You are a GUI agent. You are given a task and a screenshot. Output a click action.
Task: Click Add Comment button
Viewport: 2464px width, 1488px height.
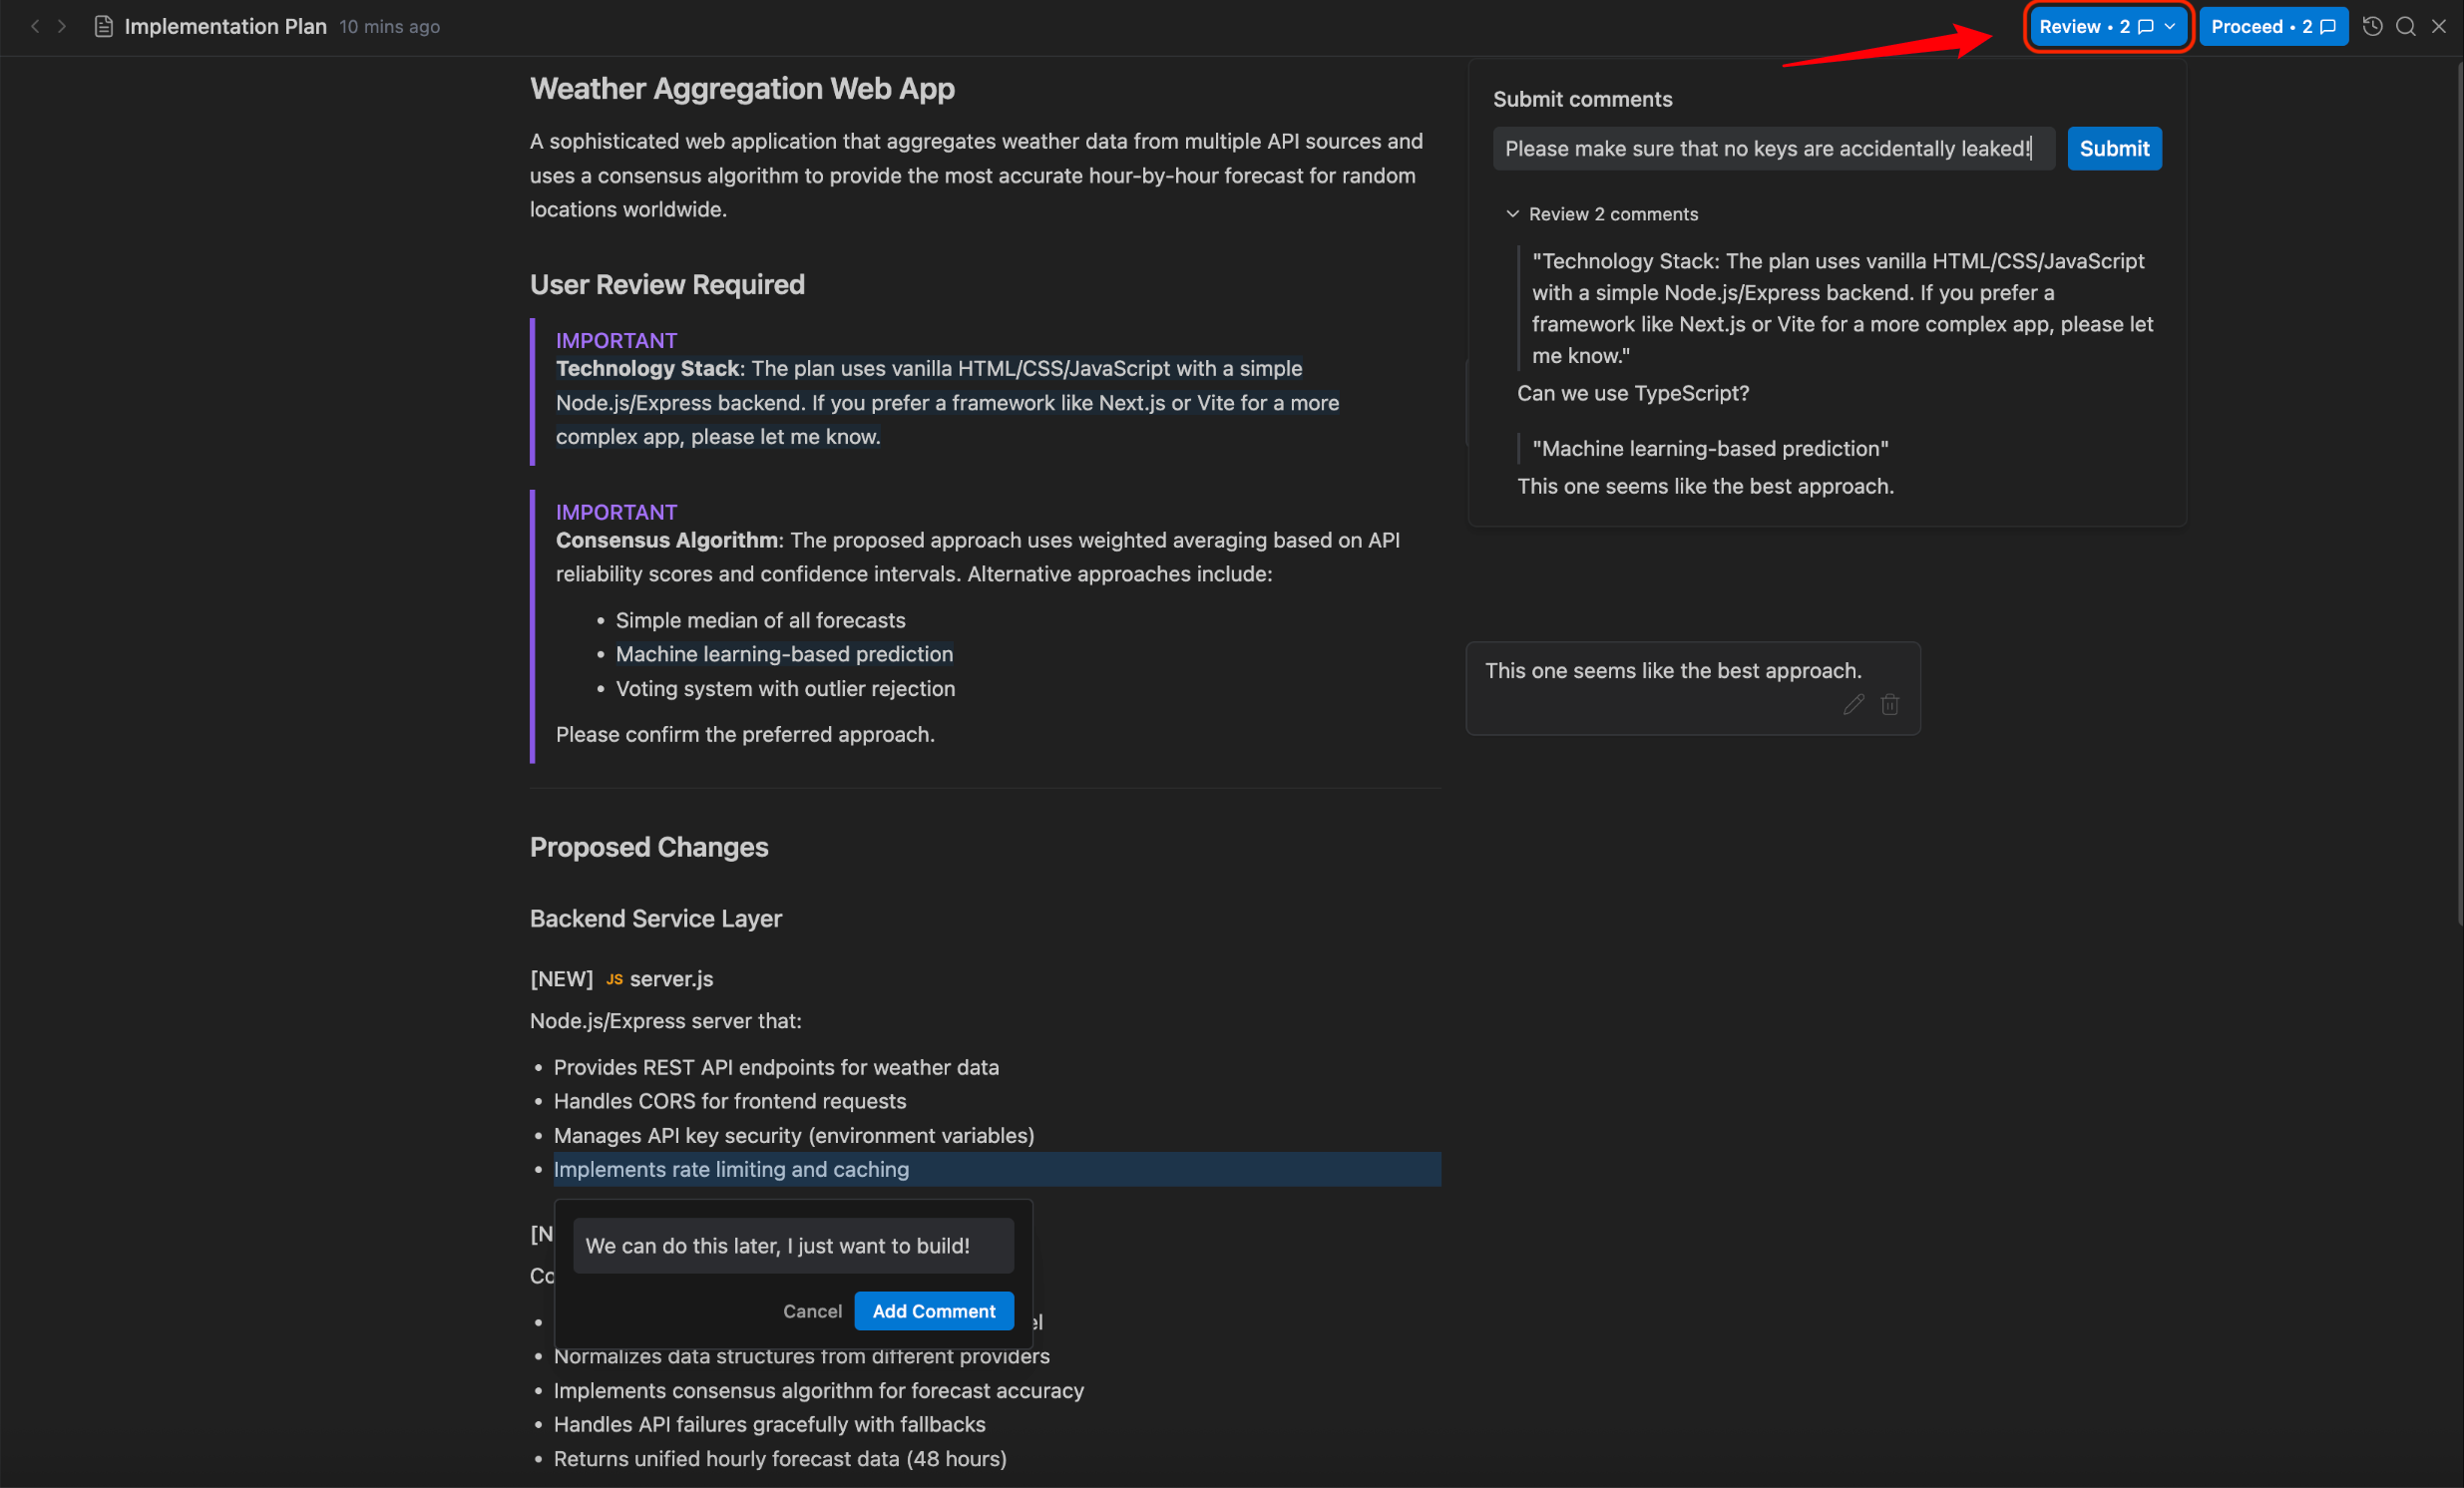[933, 1311]
